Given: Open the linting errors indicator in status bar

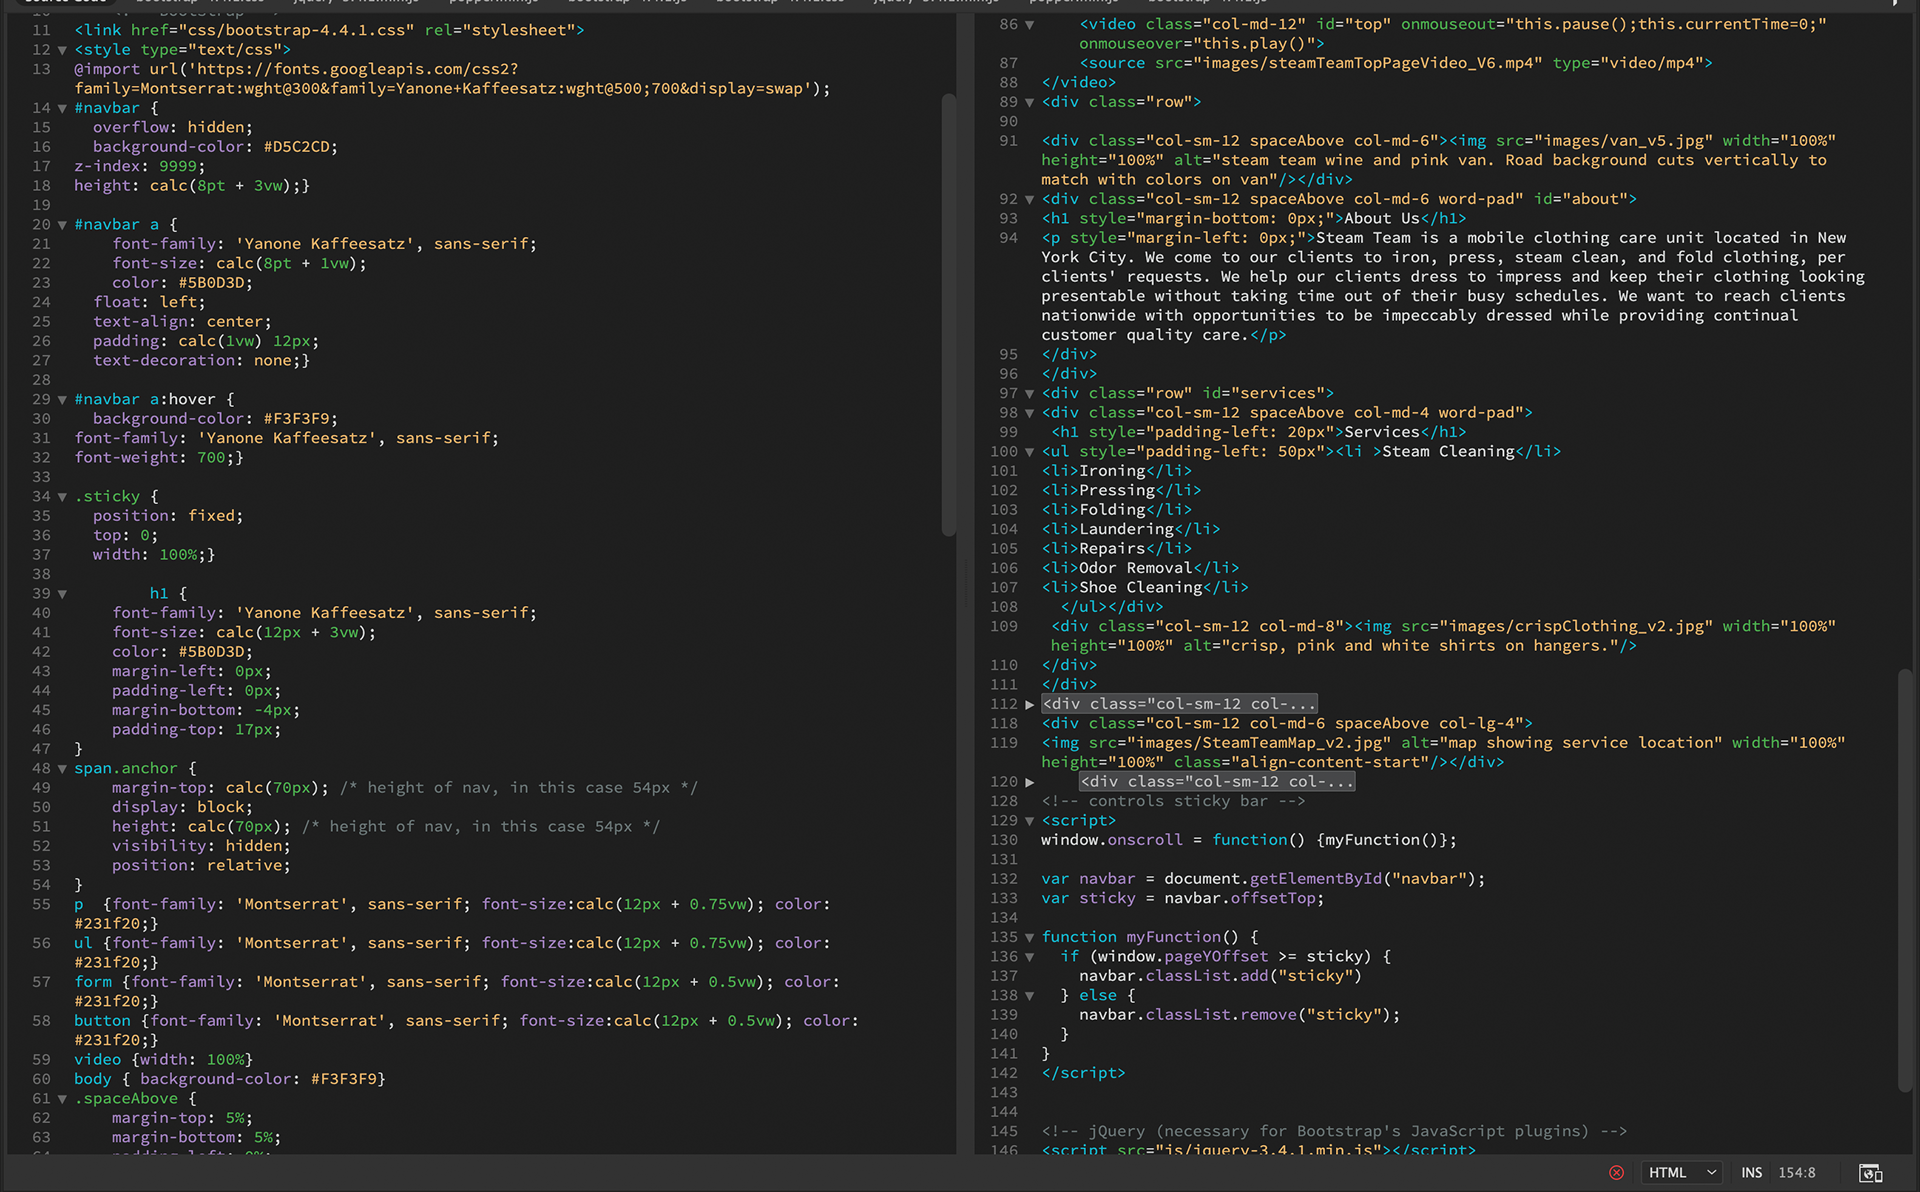Looking at the screenshot, I should click(x=1616, y=1172).
